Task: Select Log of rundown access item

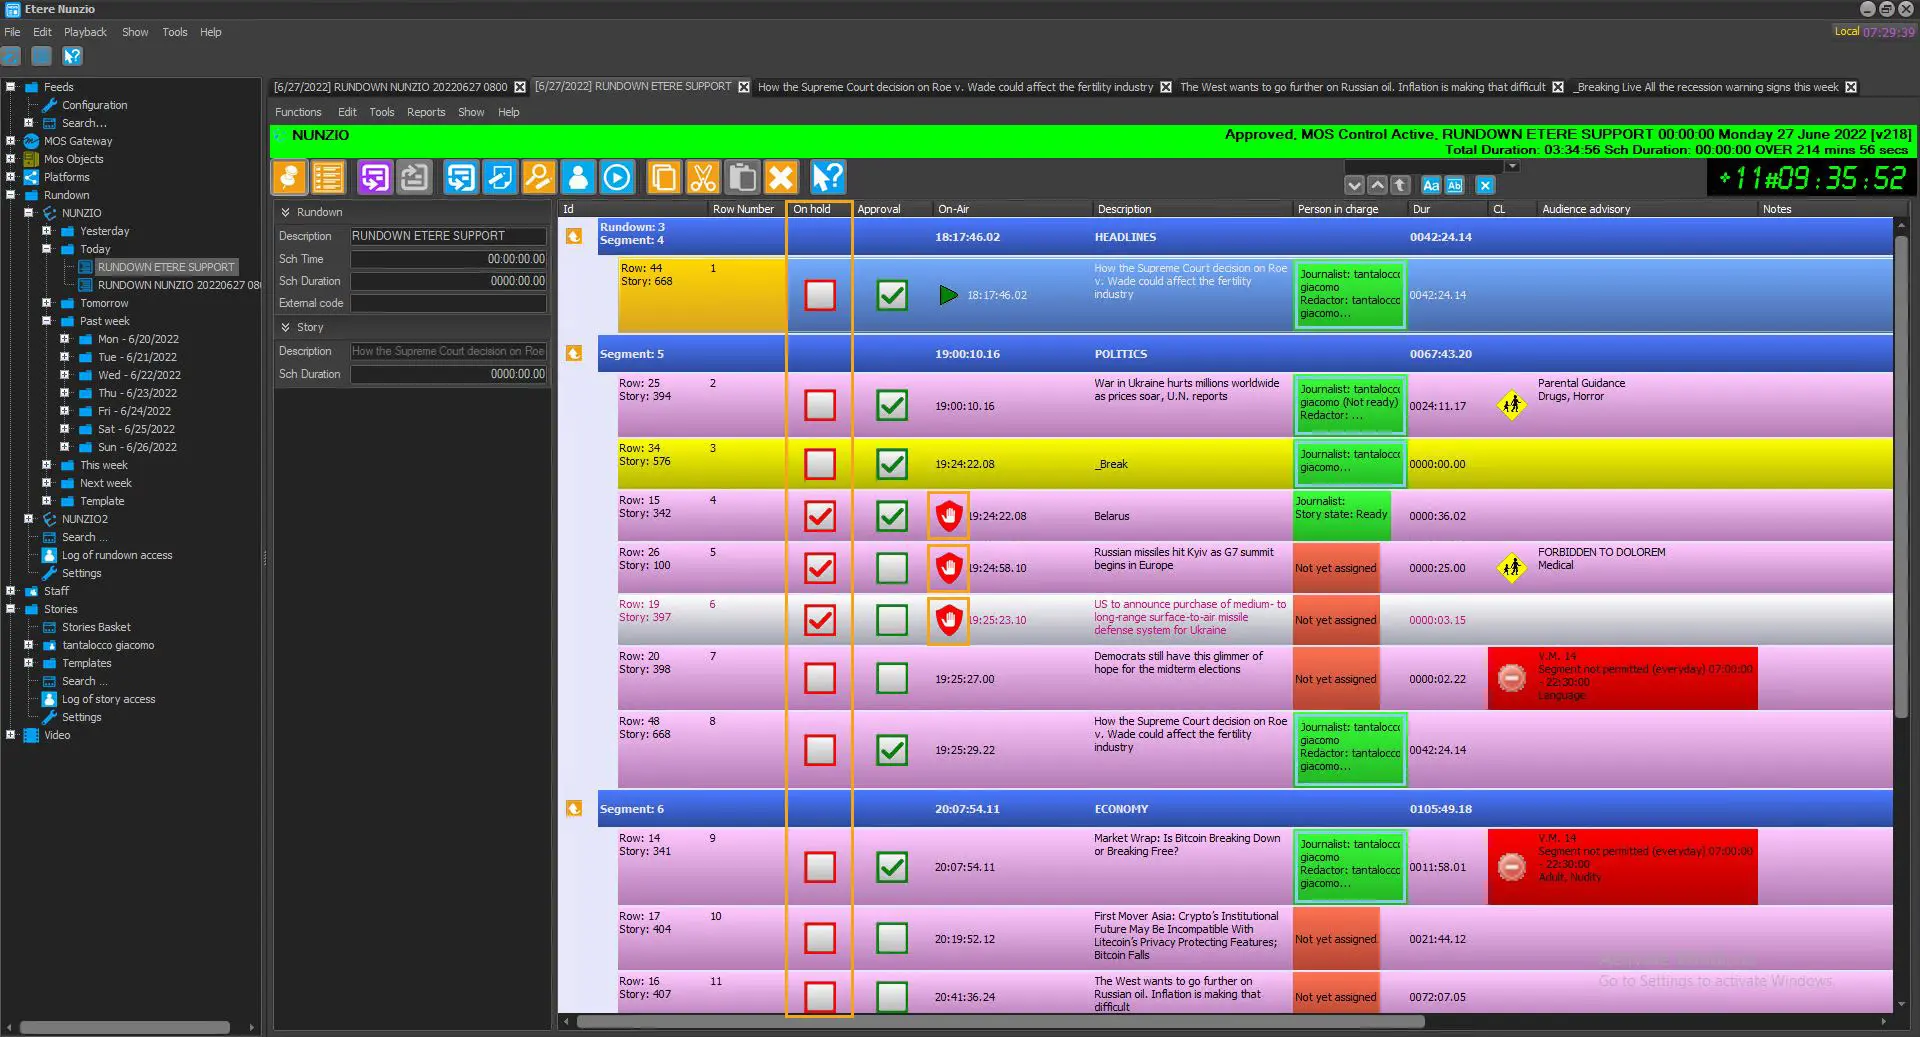Action: [x=117, y=555]
